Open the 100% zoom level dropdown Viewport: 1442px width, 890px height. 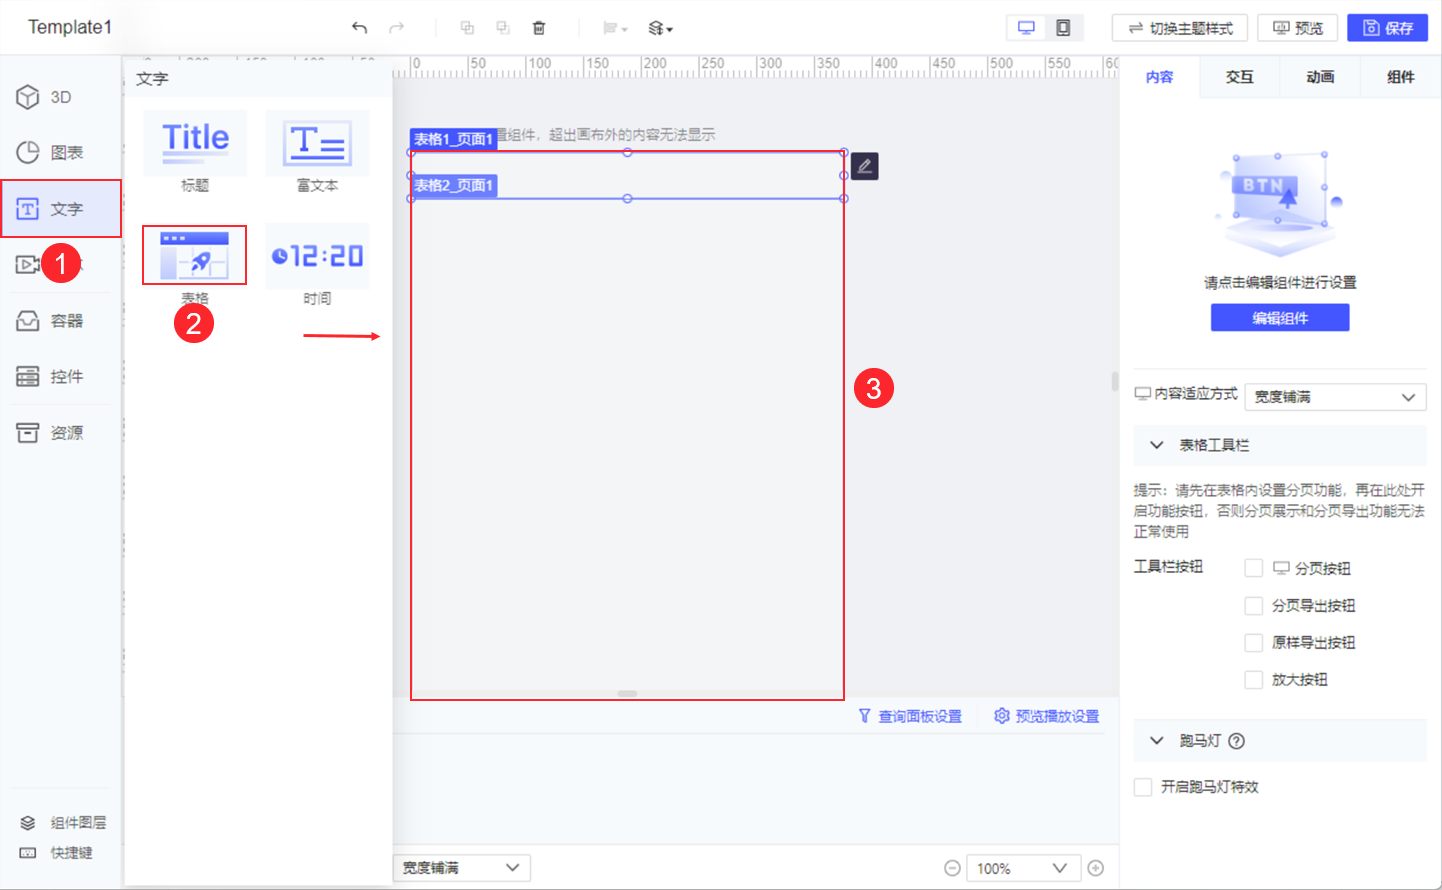(1023, 867)
